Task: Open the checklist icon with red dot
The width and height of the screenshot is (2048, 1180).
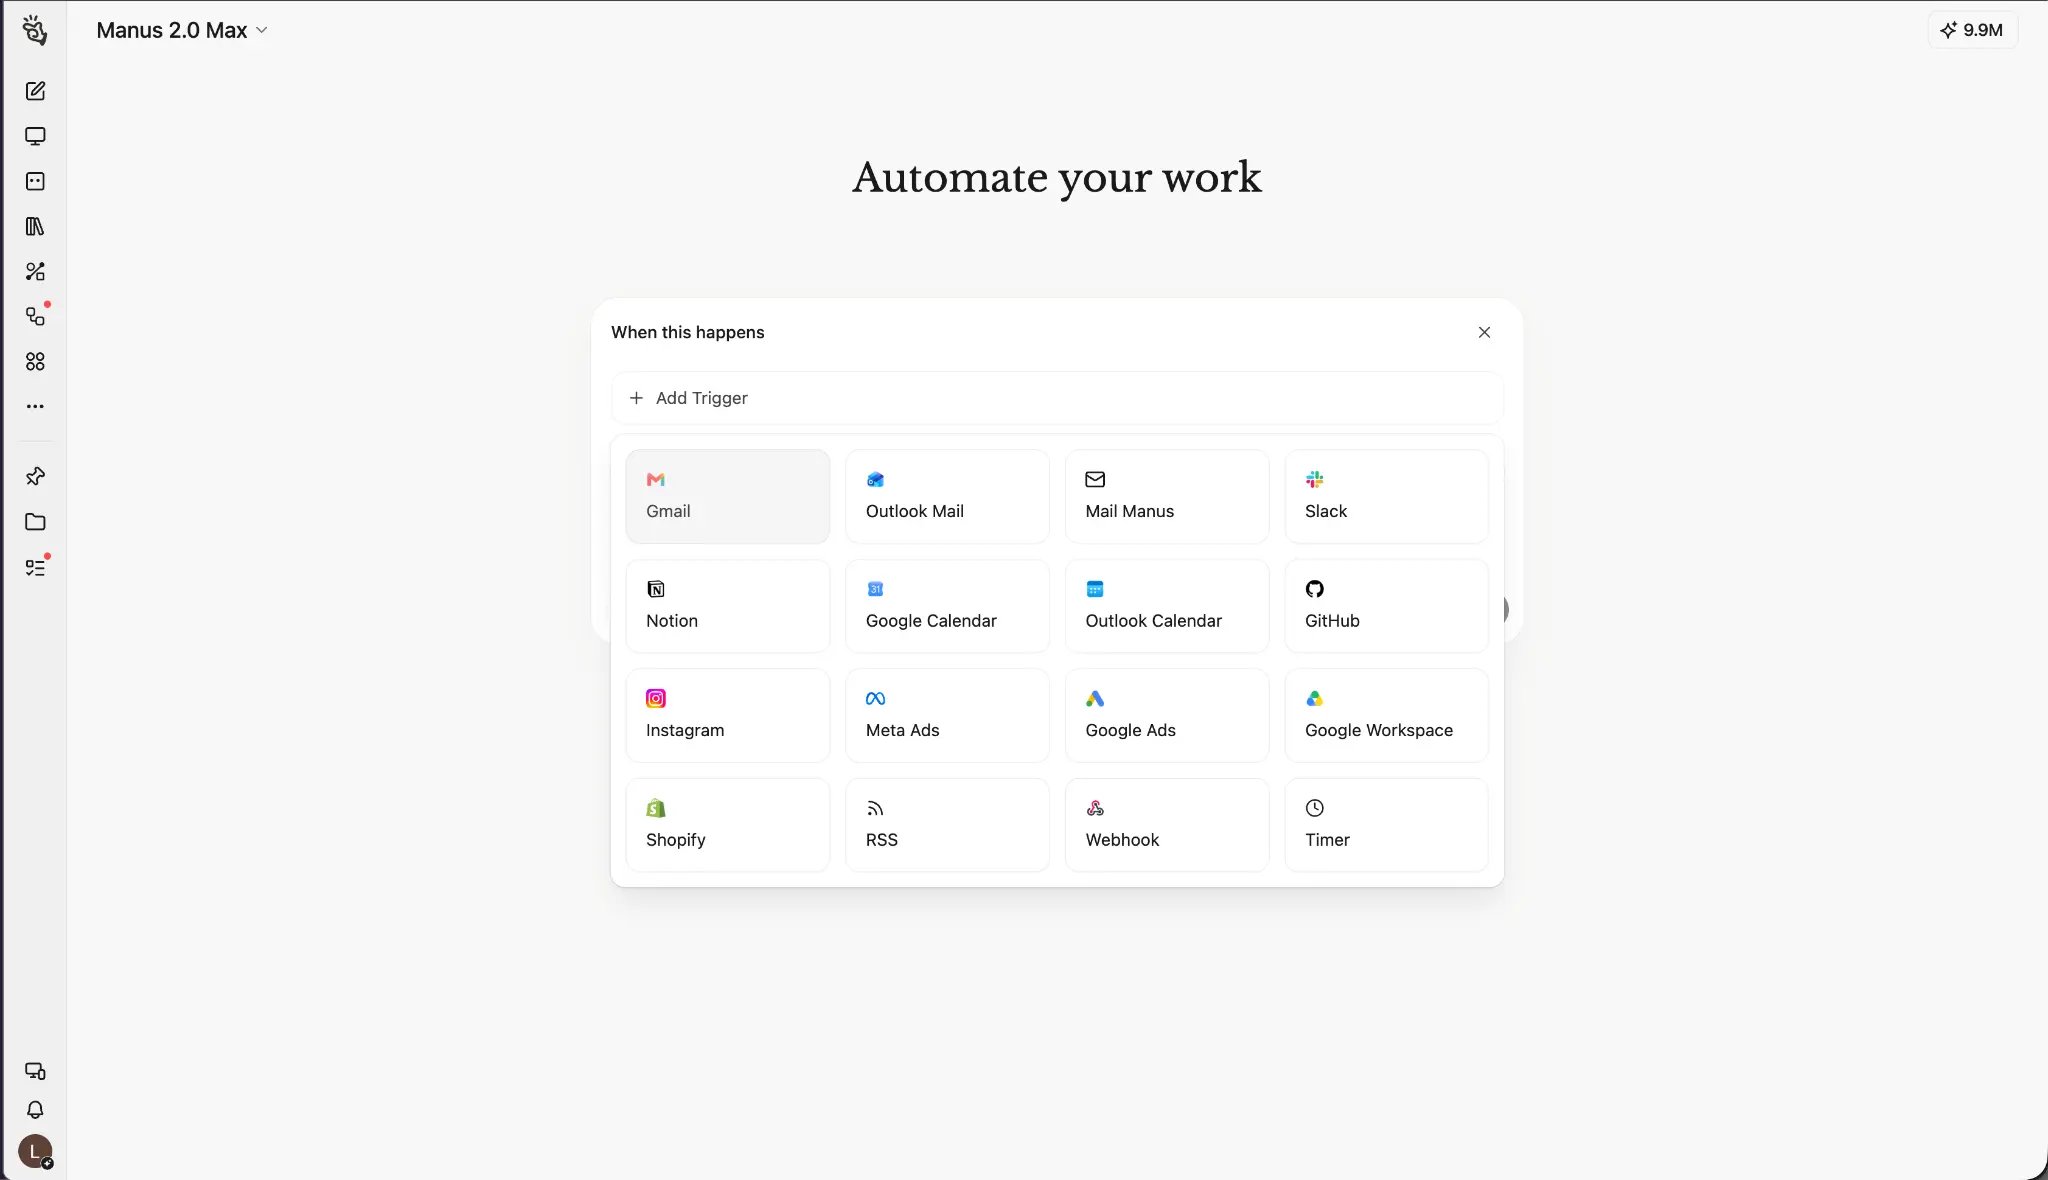Action: click(35, 567)
